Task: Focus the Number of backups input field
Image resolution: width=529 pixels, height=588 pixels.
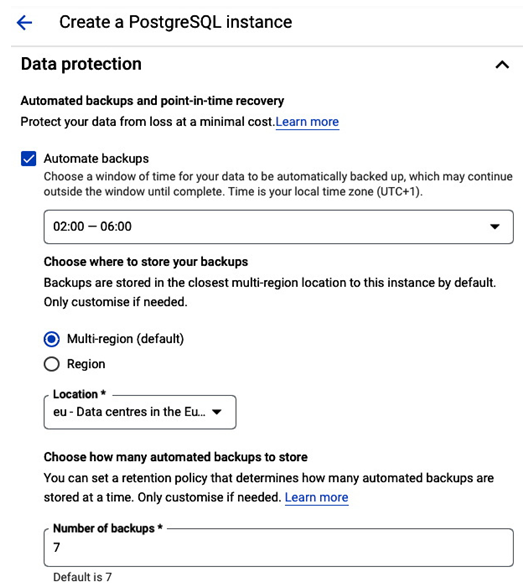Action: 279,548
